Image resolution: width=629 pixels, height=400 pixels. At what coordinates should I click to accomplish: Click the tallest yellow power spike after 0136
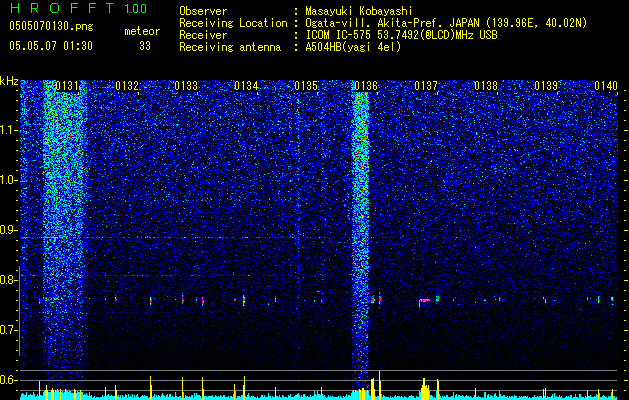point(379,383)
